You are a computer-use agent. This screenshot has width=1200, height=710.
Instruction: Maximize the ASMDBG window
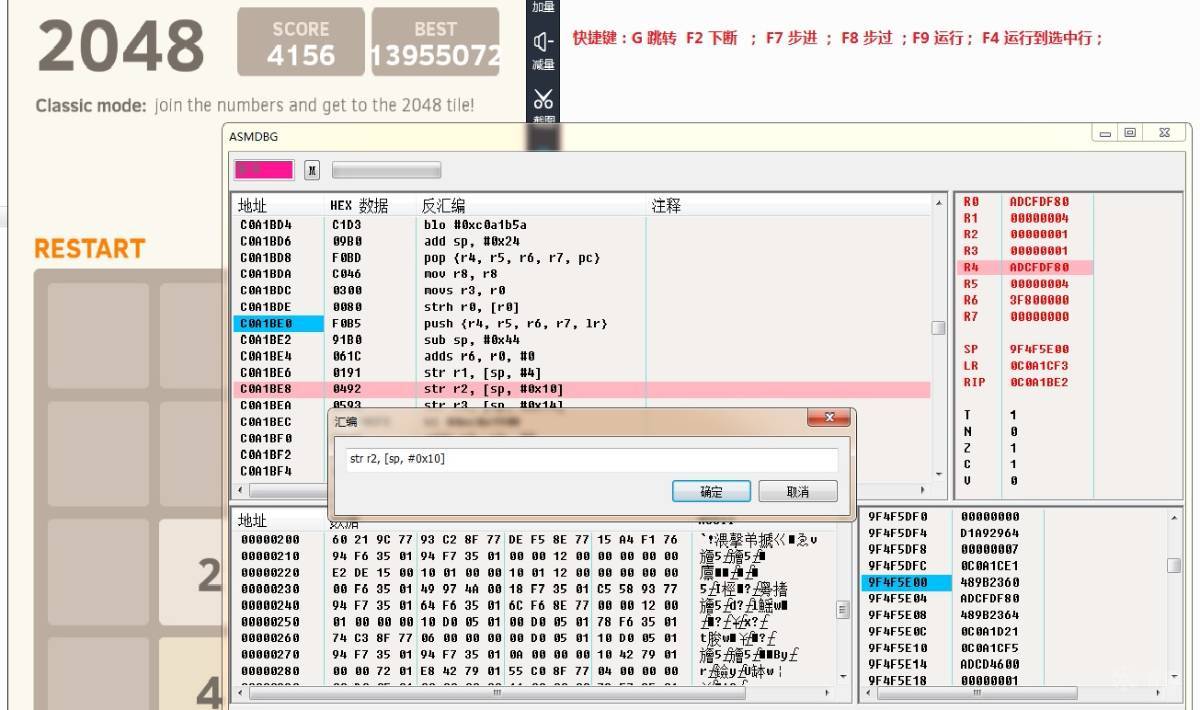click(x=1130, y=133)
